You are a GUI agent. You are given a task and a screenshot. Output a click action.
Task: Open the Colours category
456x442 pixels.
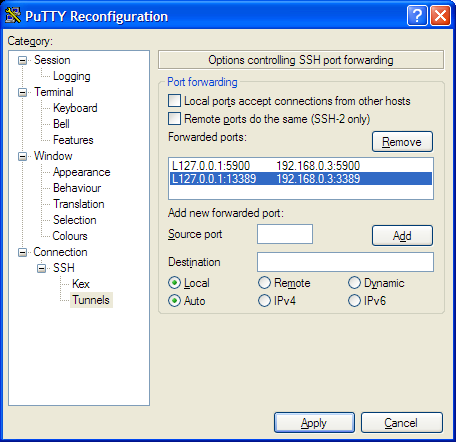point(70,236)
